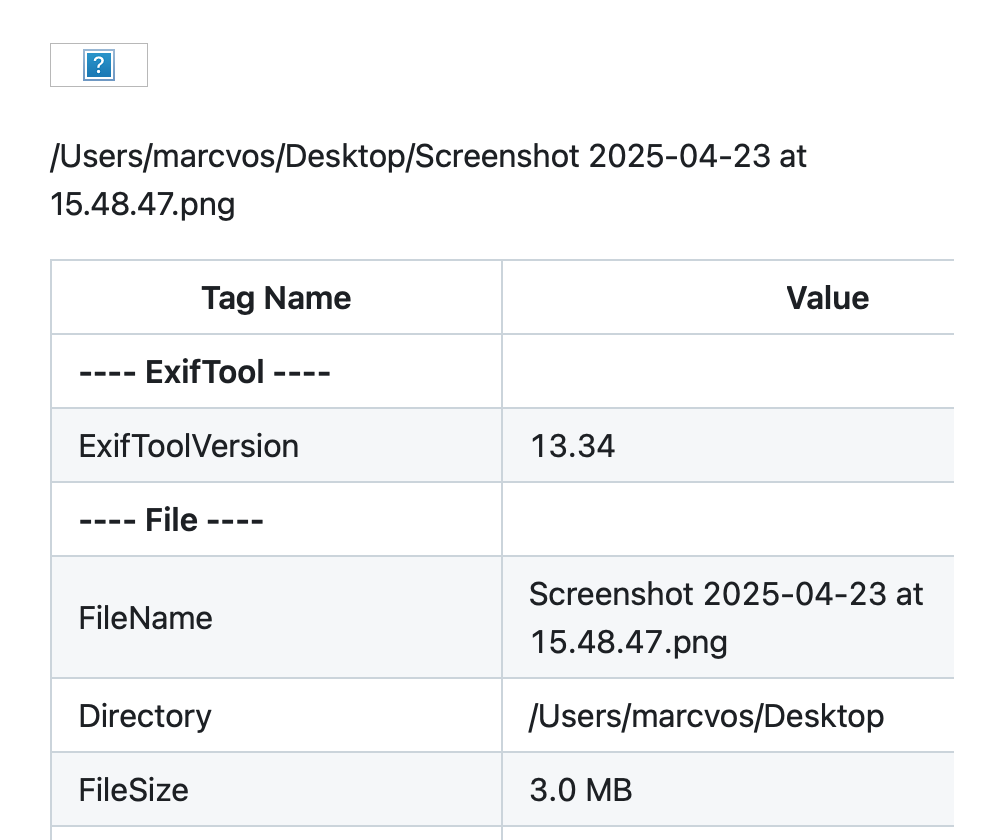Click the 15.48.47.png text in the path heading
The height and width of the screenshot is (840, 1000).
[142, 205]
